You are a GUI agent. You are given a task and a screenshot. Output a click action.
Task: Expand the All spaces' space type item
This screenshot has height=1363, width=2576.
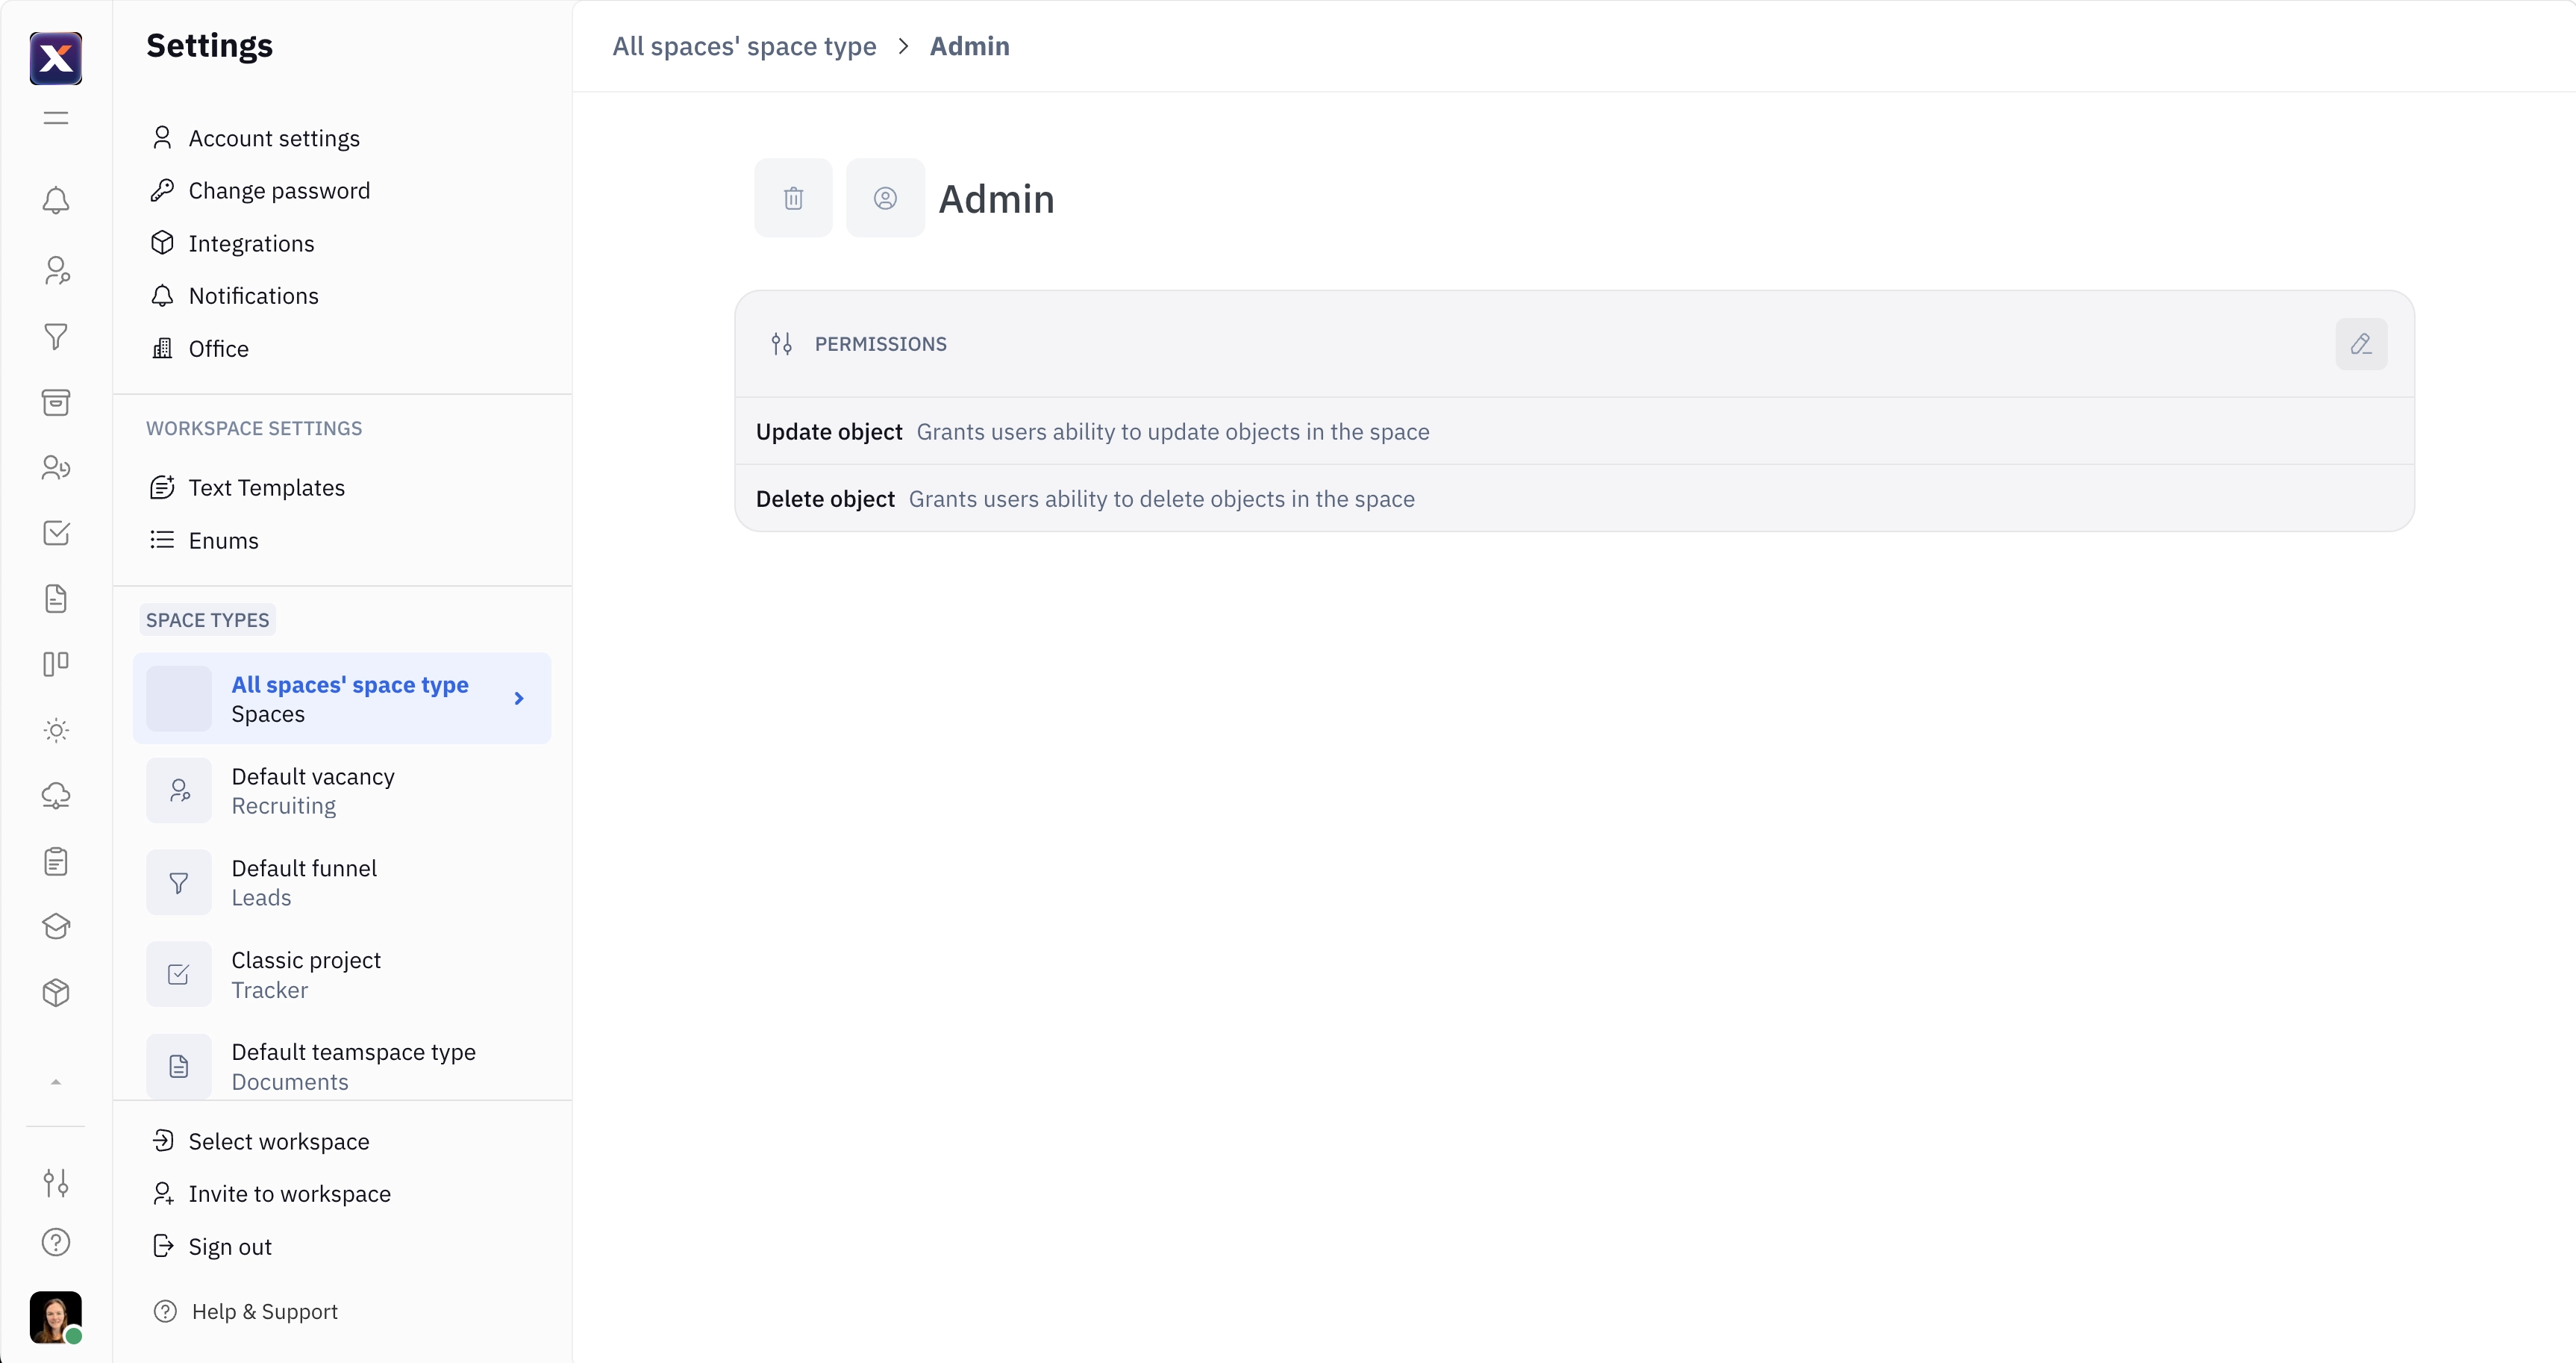tap(519, 699)
